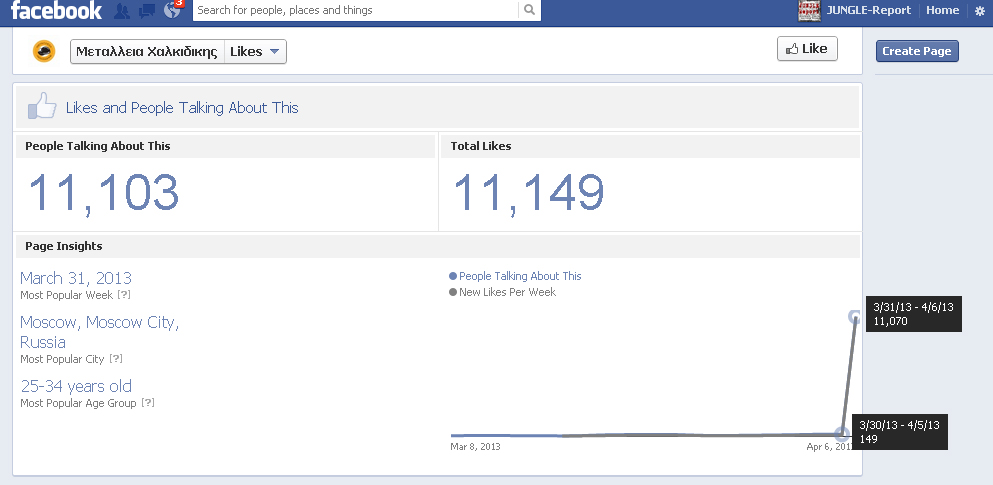
Task: Click the Like button for the page
Action: [807, 49]
